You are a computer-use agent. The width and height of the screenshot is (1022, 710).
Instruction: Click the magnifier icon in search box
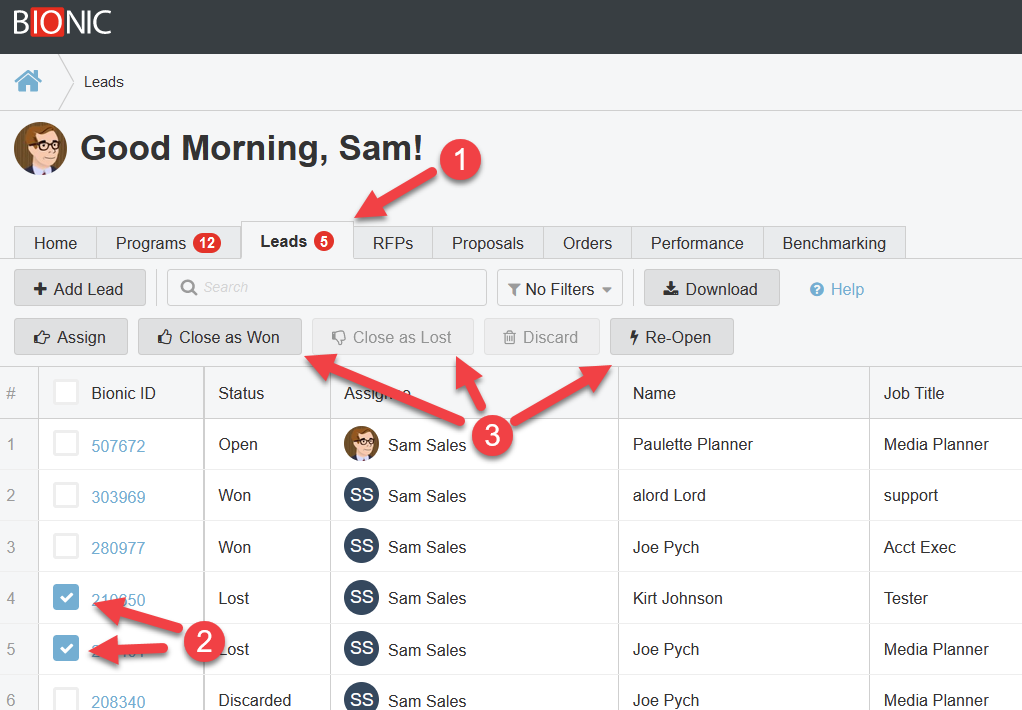(188, 288)
